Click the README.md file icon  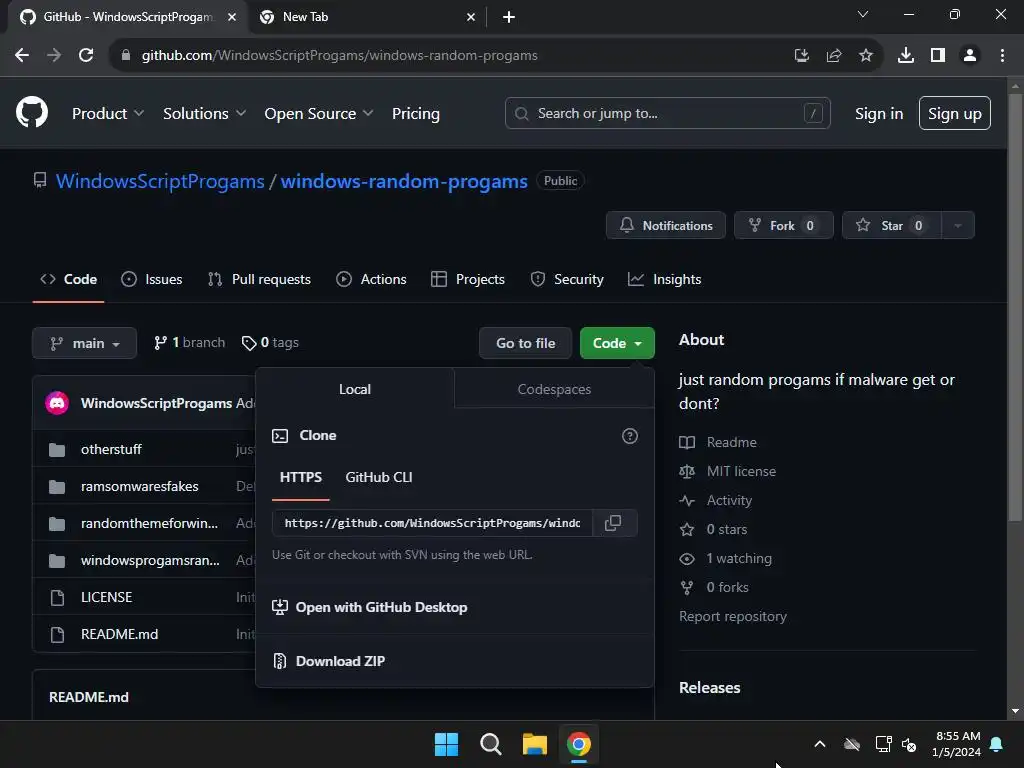[x=57, y=635]
